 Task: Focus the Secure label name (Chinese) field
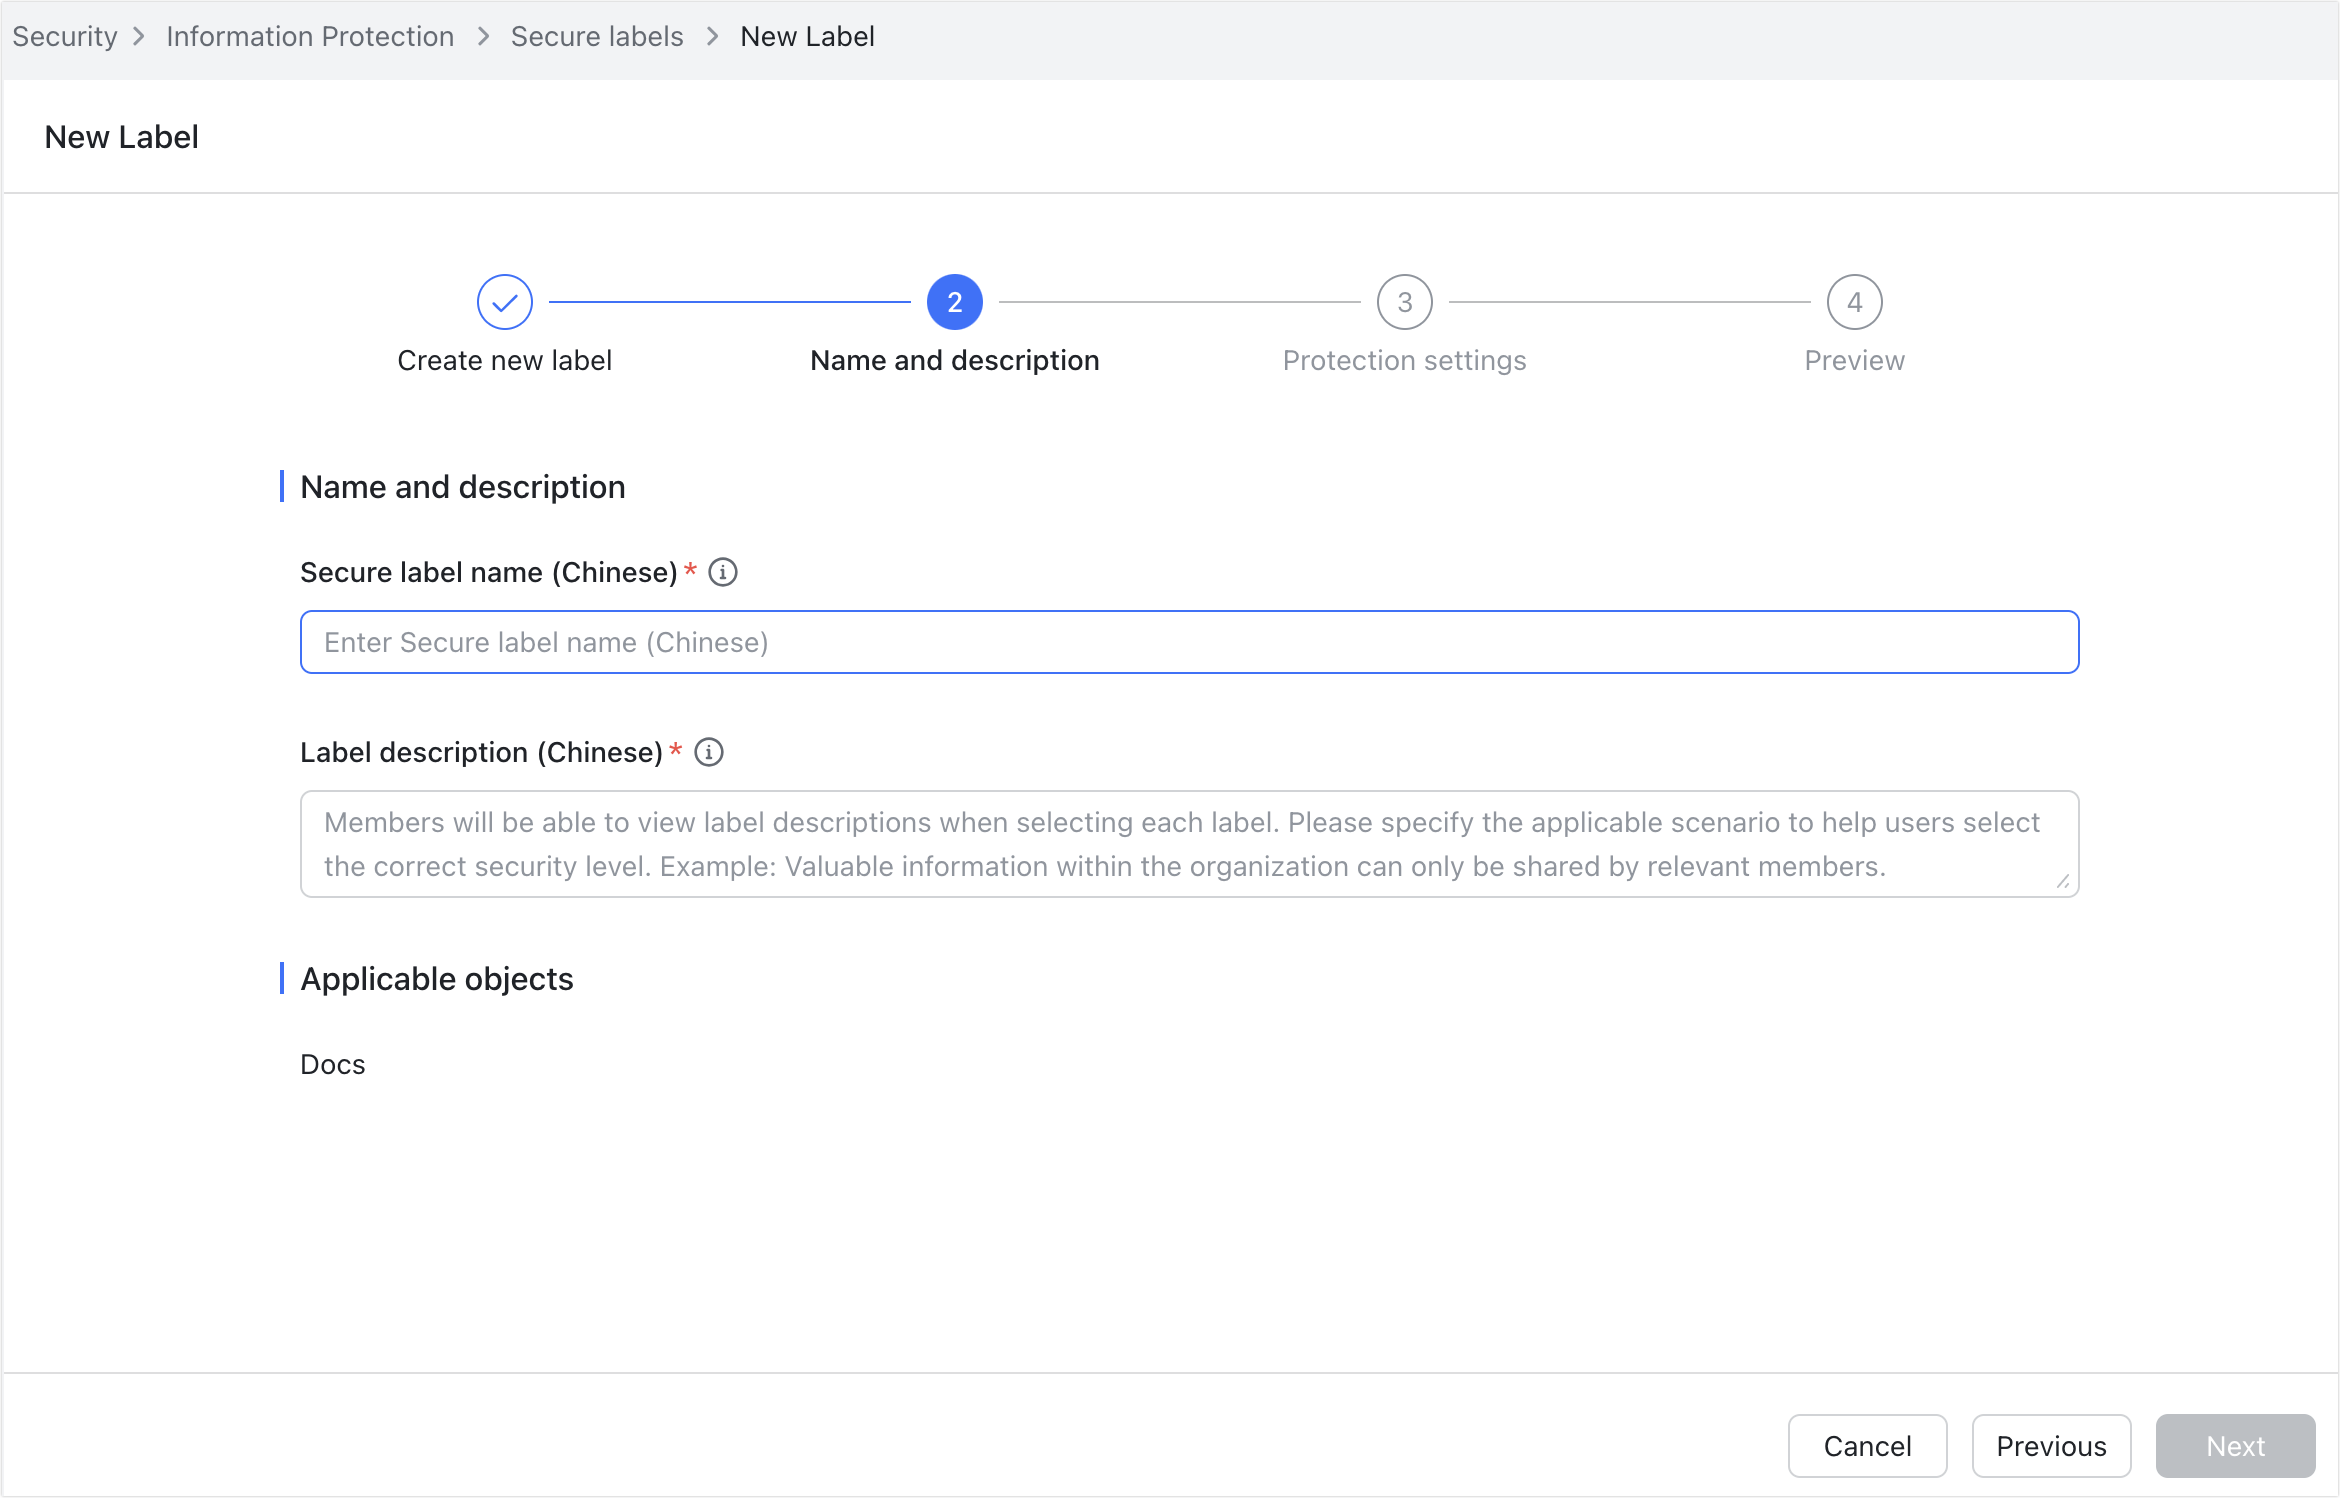tap(1190, 642)
